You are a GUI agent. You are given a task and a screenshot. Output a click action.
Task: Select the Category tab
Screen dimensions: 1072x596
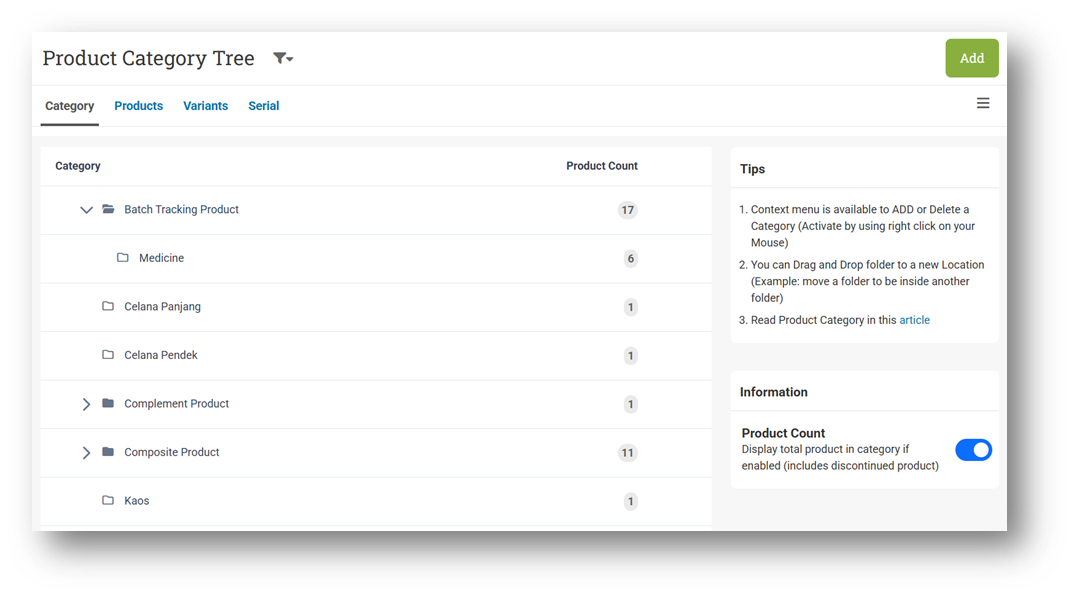(x=70, y=106)
